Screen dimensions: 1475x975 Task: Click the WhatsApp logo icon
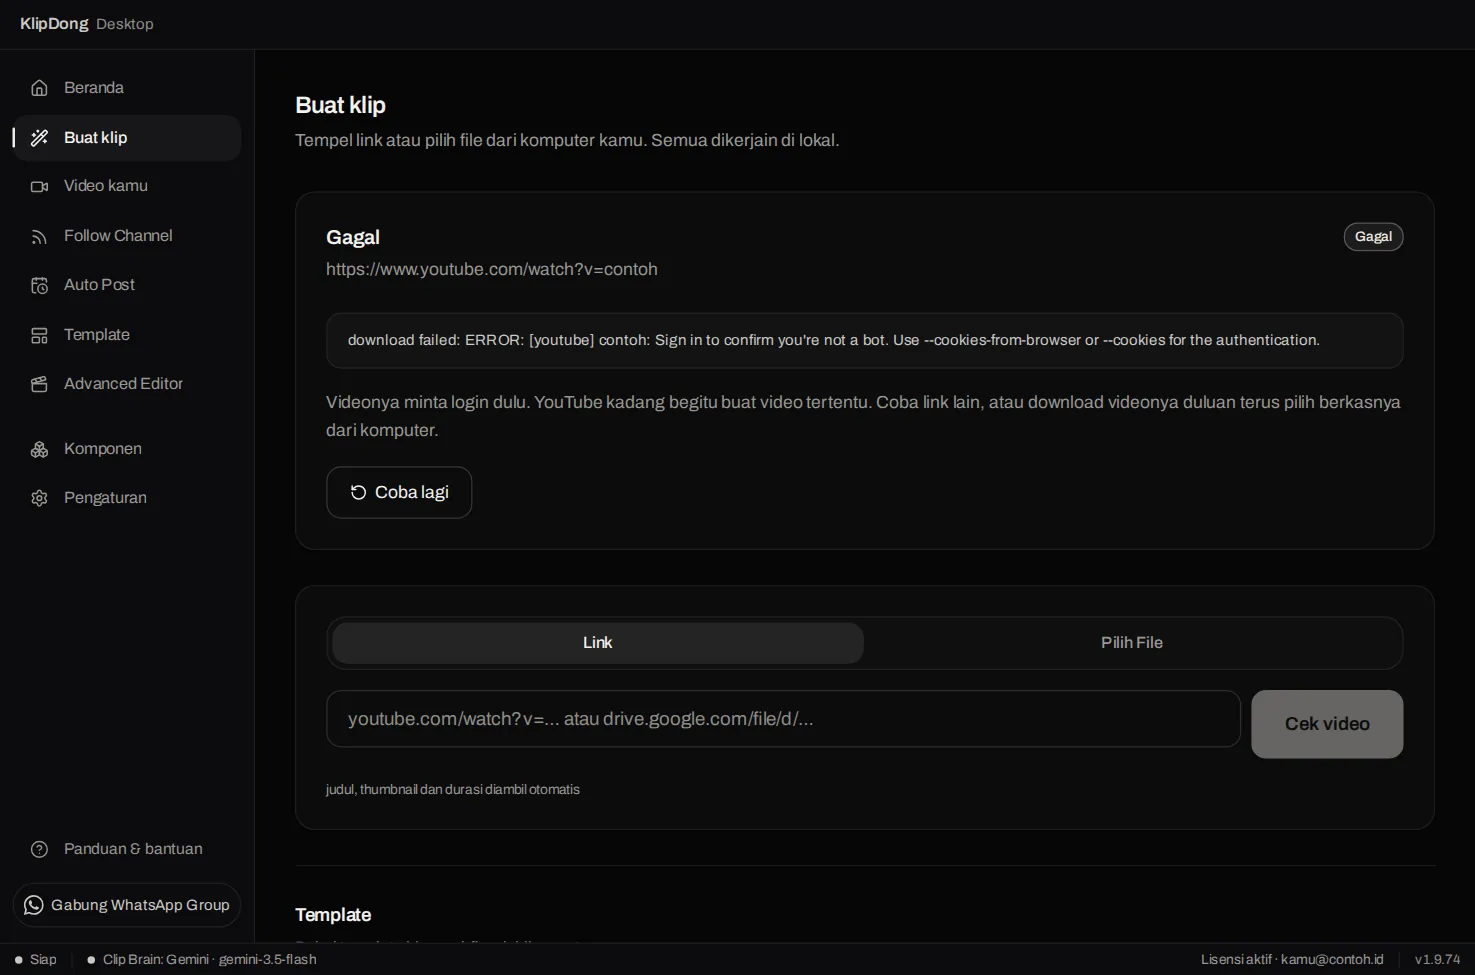tap(34, 905)
